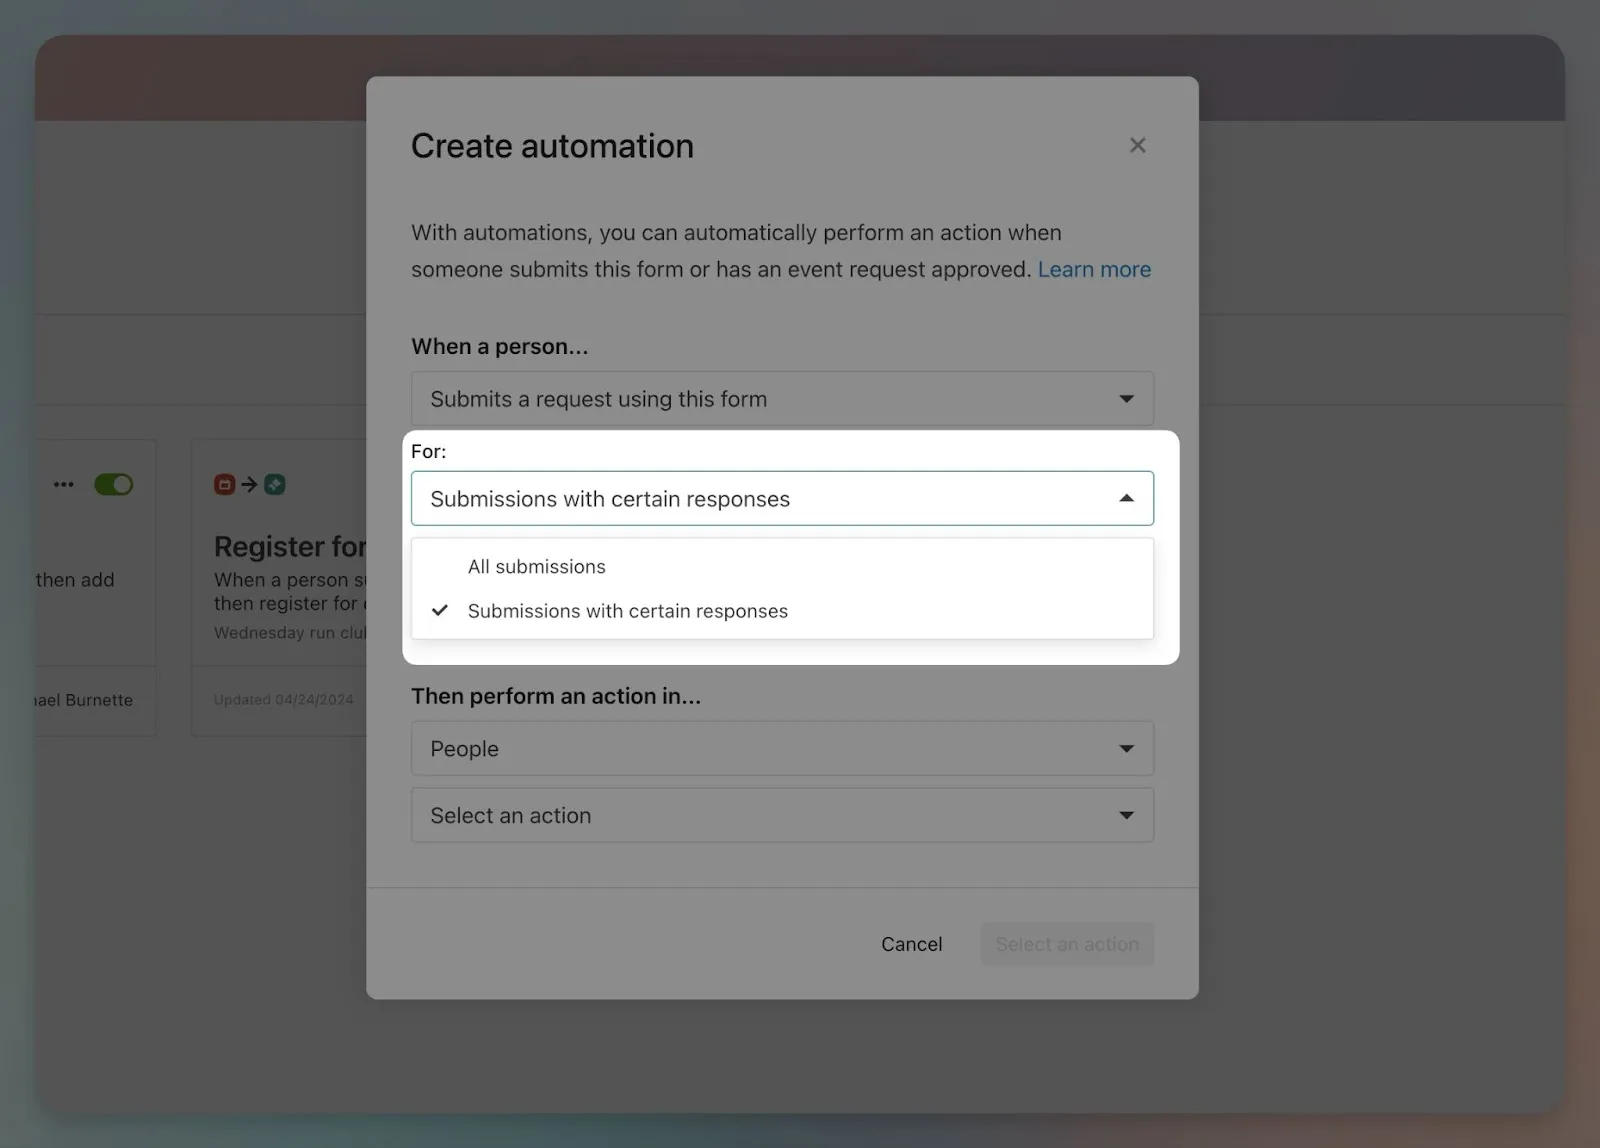Click the checkmark beside the selected option
This screenshot has width=1600, height=1148.
(440, 611)
